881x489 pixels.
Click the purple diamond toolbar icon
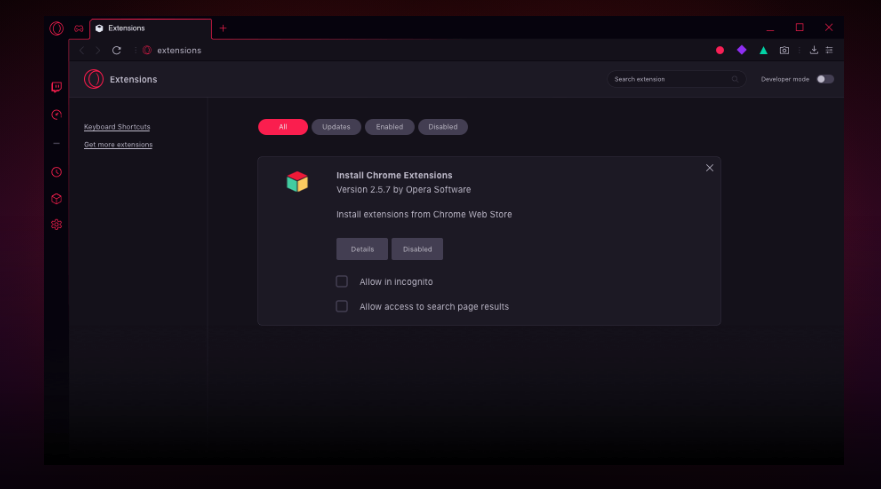(742, 50)
